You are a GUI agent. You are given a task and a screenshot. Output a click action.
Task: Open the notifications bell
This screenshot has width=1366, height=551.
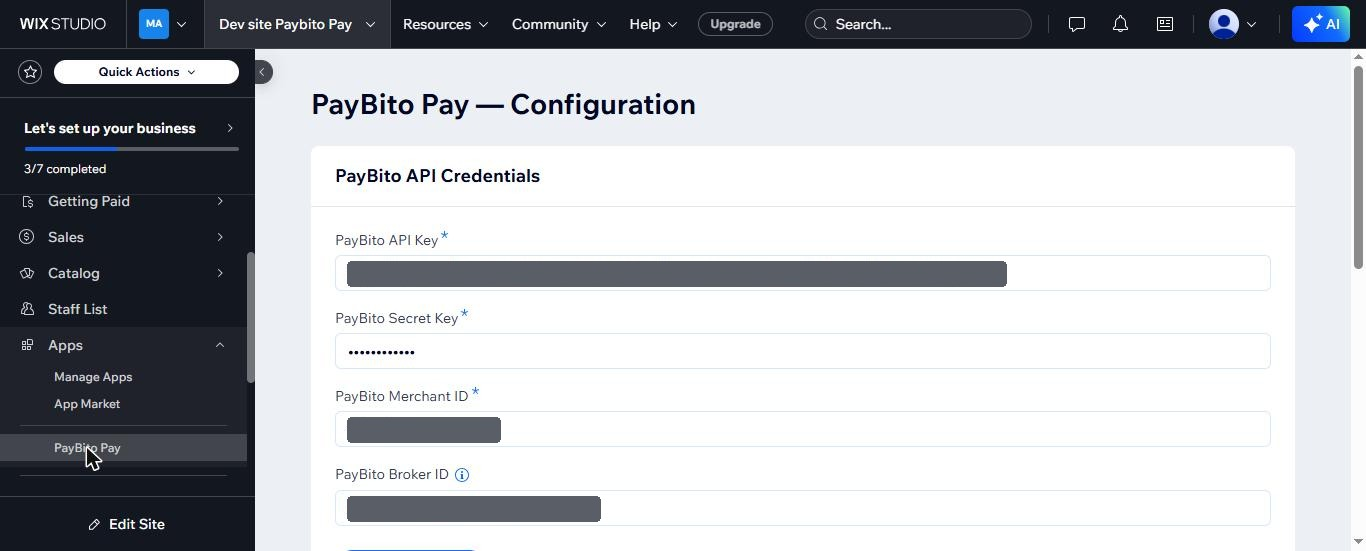coord(1120,24)
